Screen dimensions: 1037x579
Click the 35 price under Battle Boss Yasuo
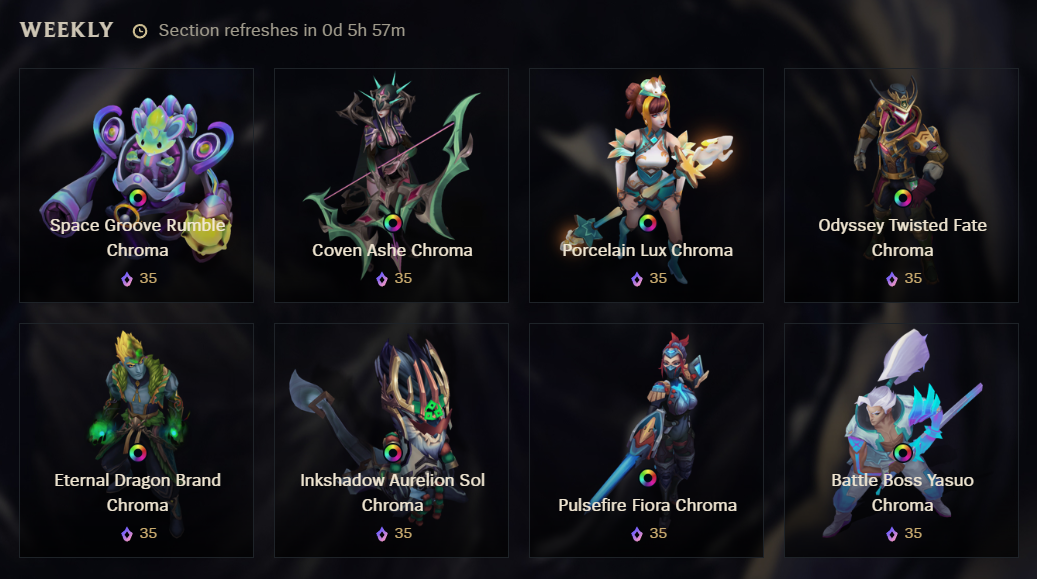pos(913,533)
